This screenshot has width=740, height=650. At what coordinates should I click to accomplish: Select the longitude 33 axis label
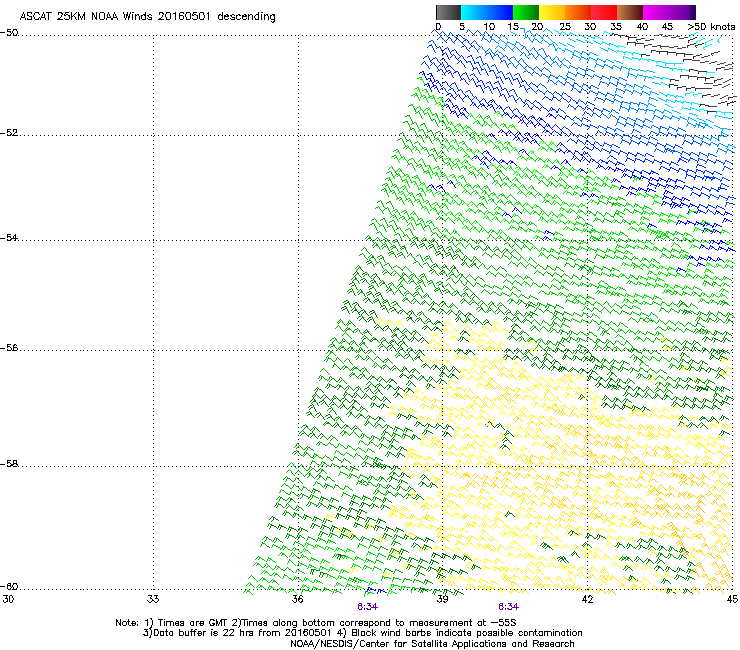pos(153,599)
